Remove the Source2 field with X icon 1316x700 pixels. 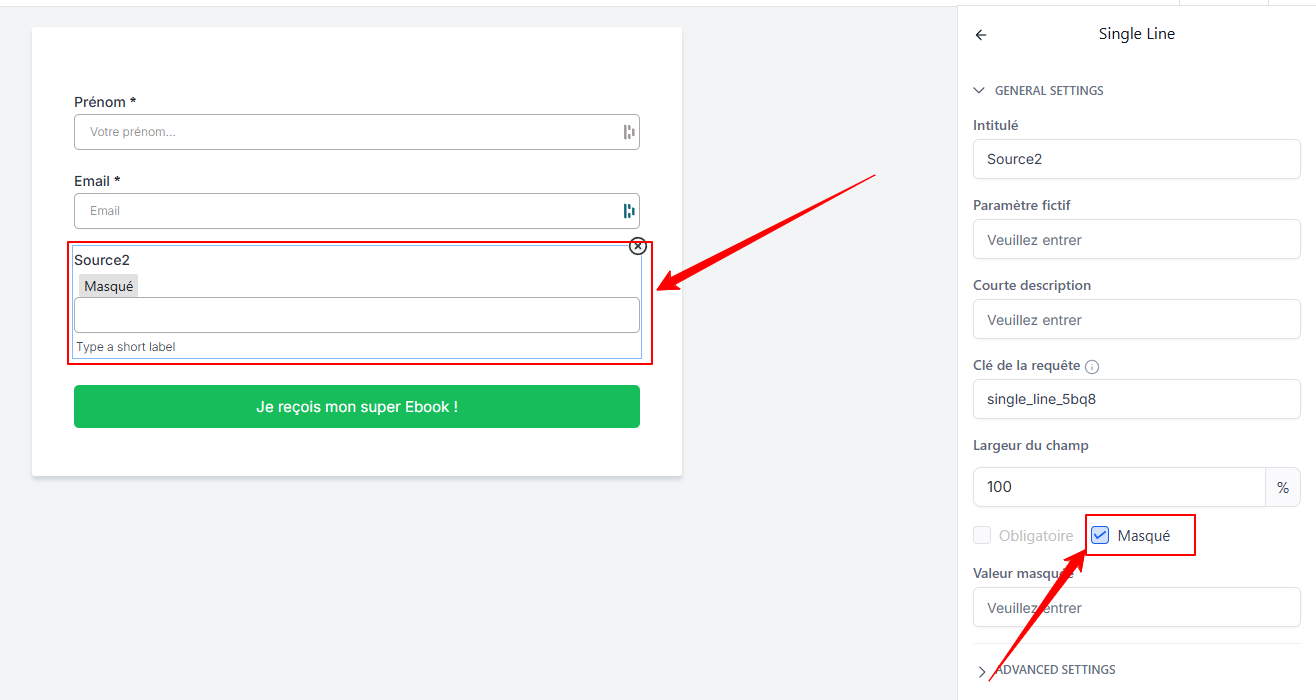click(638, 246)
